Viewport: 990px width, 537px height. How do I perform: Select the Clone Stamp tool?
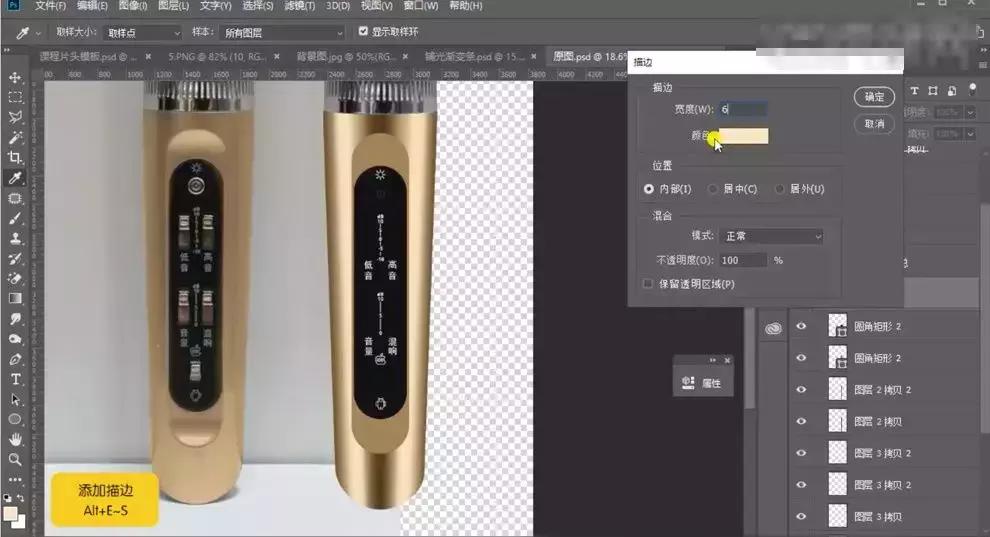tap(15, 239)
